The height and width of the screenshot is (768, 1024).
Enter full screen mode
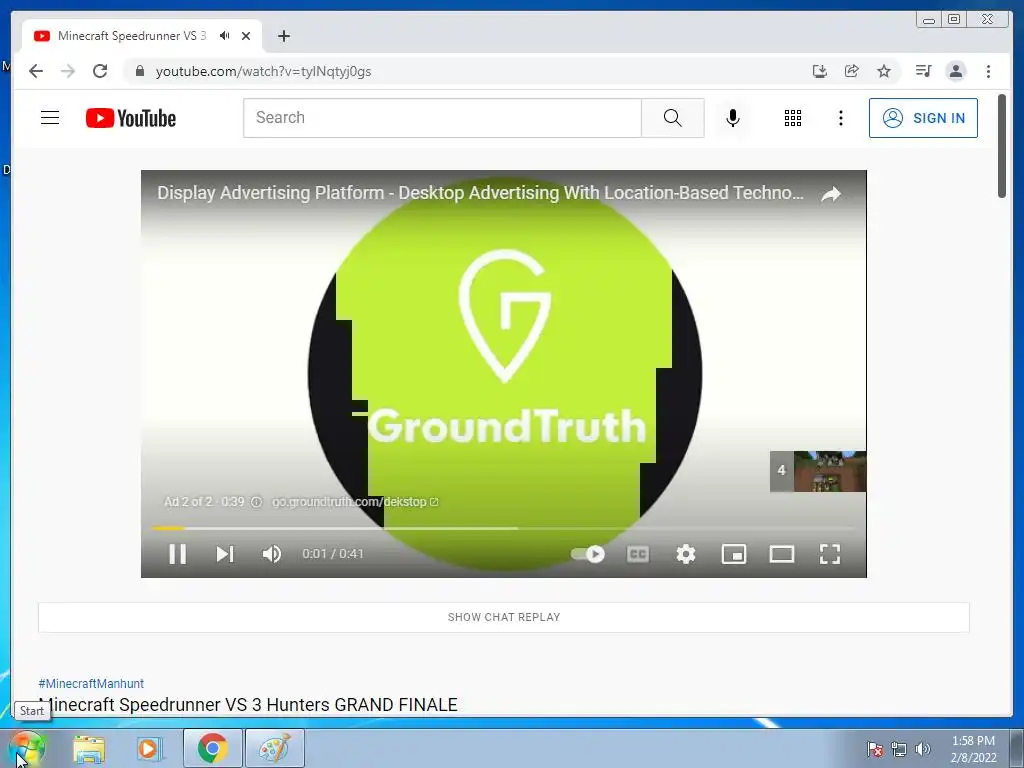(x=830, y=554)
